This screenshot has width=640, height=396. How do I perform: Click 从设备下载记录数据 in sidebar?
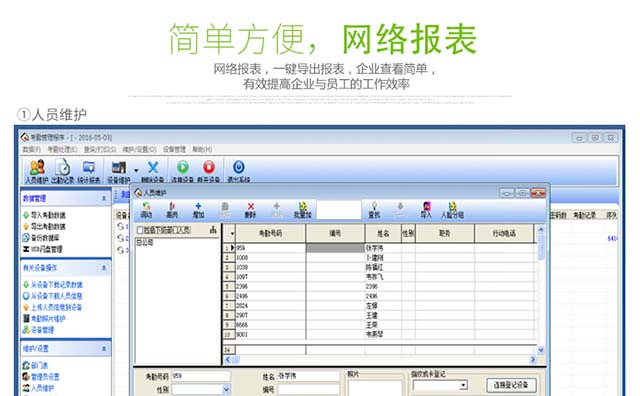click(57, 285)
